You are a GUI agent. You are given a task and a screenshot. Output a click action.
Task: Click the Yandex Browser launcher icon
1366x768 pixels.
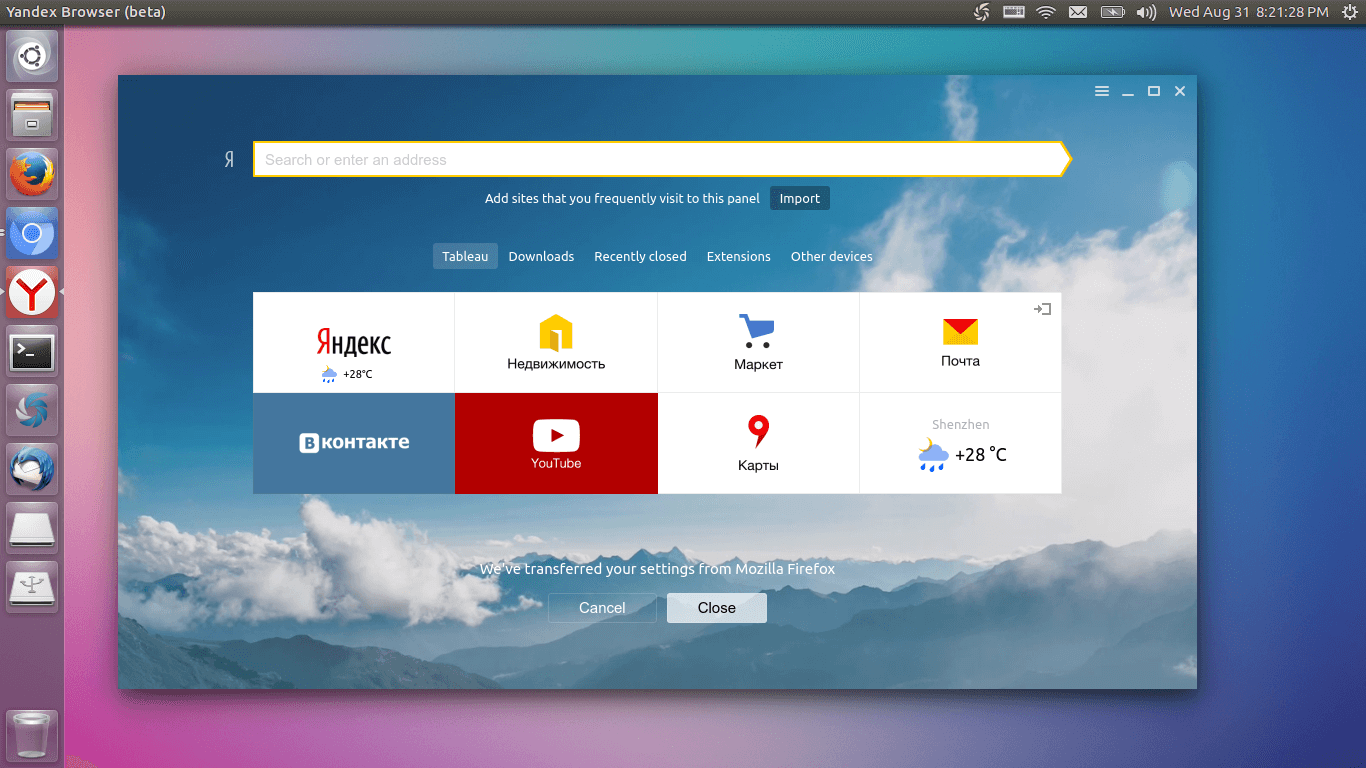32,292
